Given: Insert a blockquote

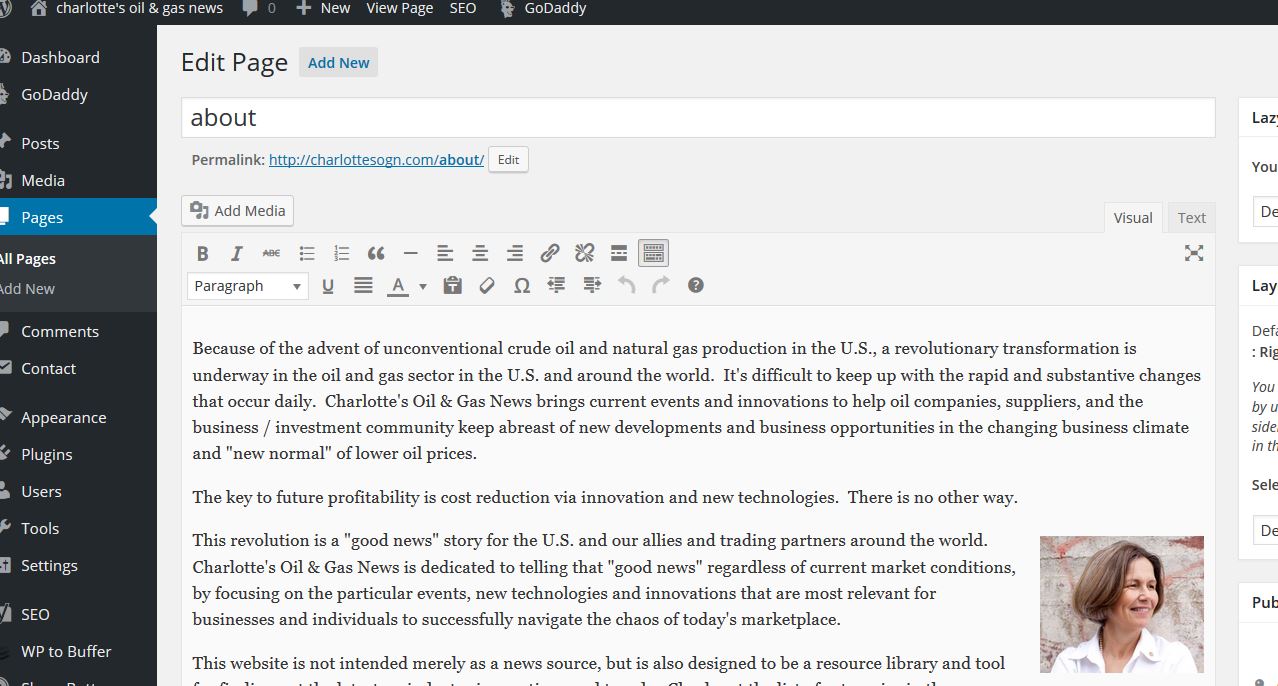Looking at the screenshot, I should [376, 253].
